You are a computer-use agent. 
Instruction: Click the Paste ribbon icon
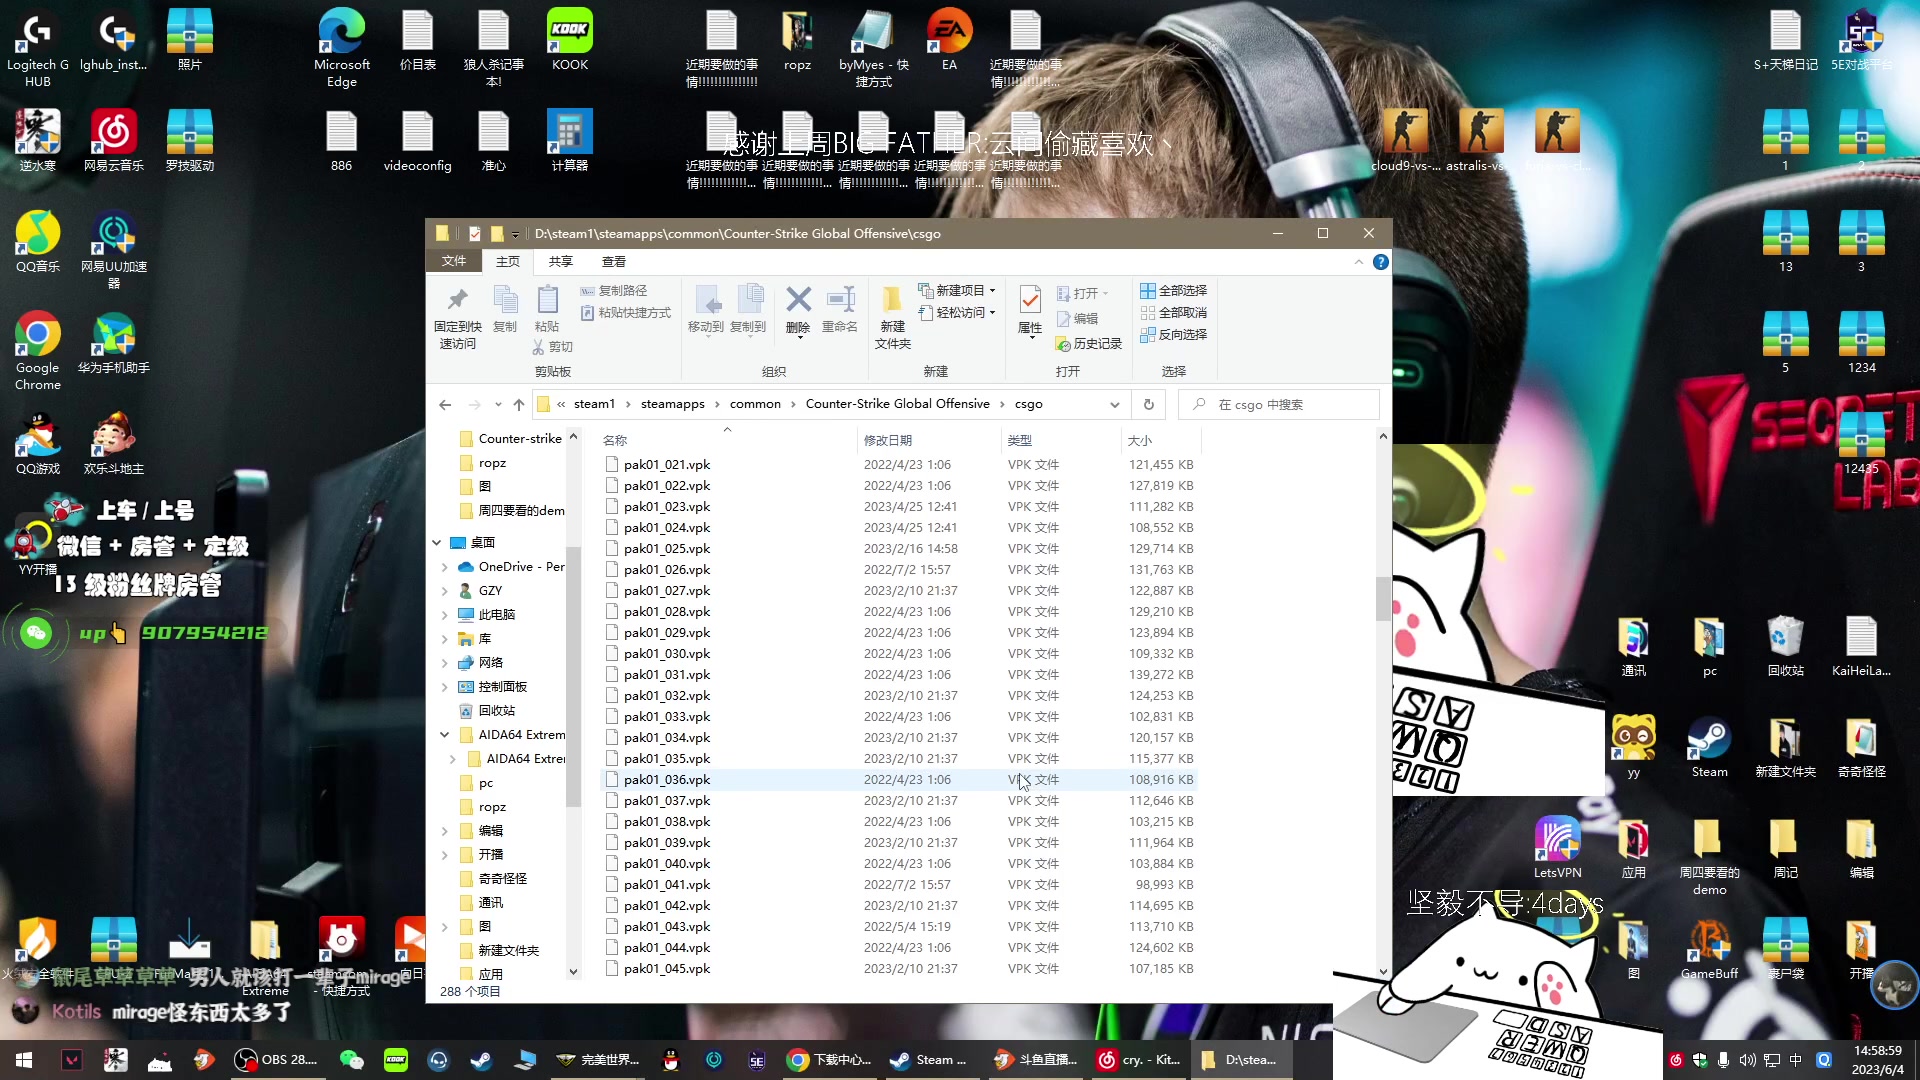(547, 300)
